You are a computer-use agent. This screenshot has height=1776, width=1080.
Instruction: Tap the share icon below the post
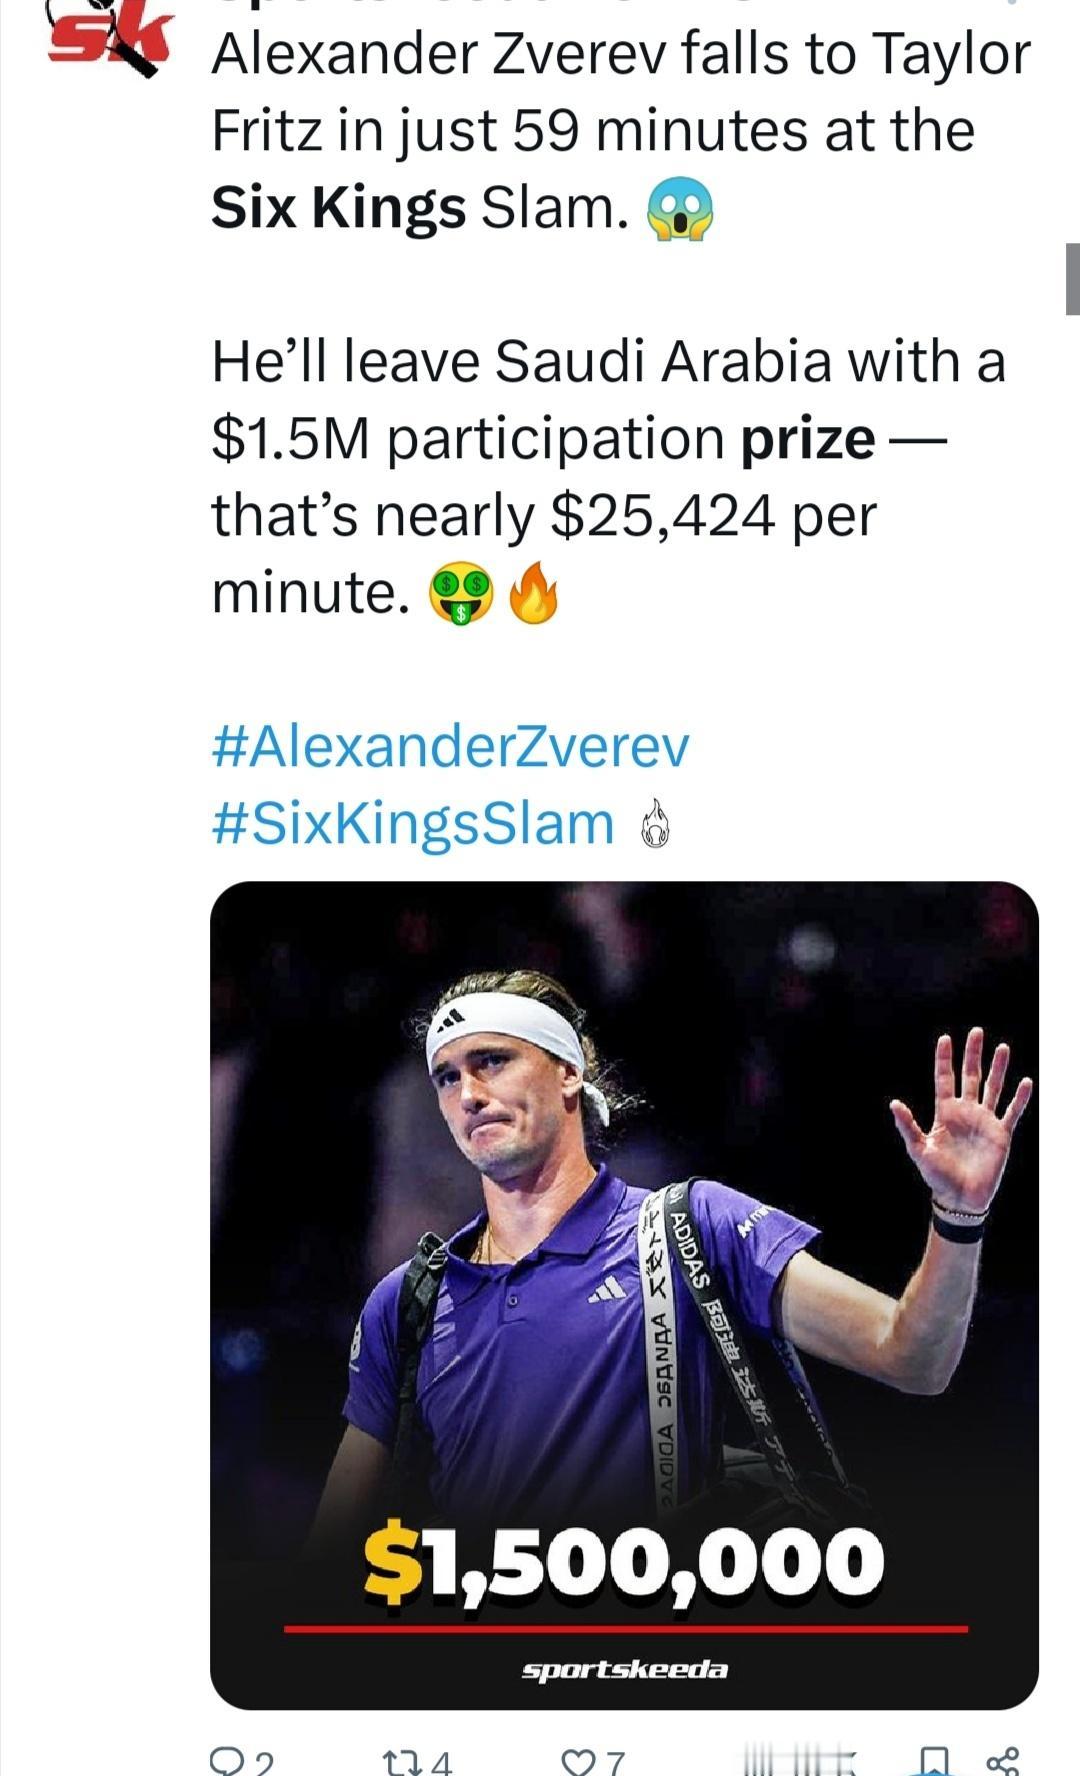click(x=1002, y=1762)
